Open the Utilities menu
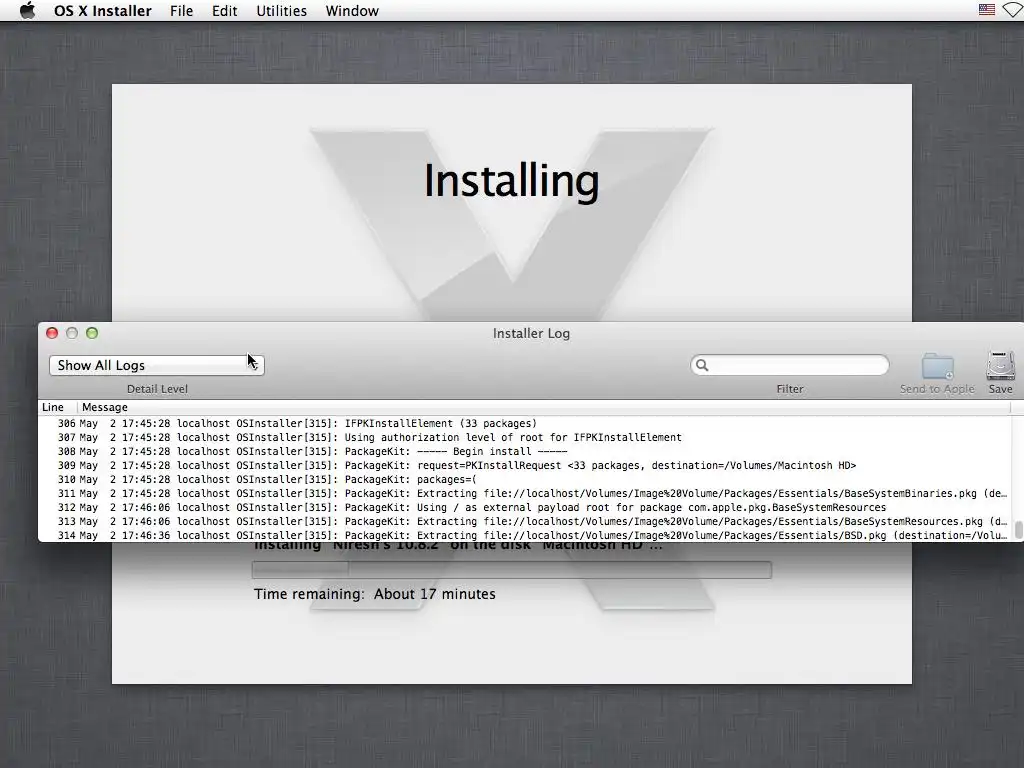Image resolution: width=1024 pixels, height=768 pixels. [x=281, y=10]
